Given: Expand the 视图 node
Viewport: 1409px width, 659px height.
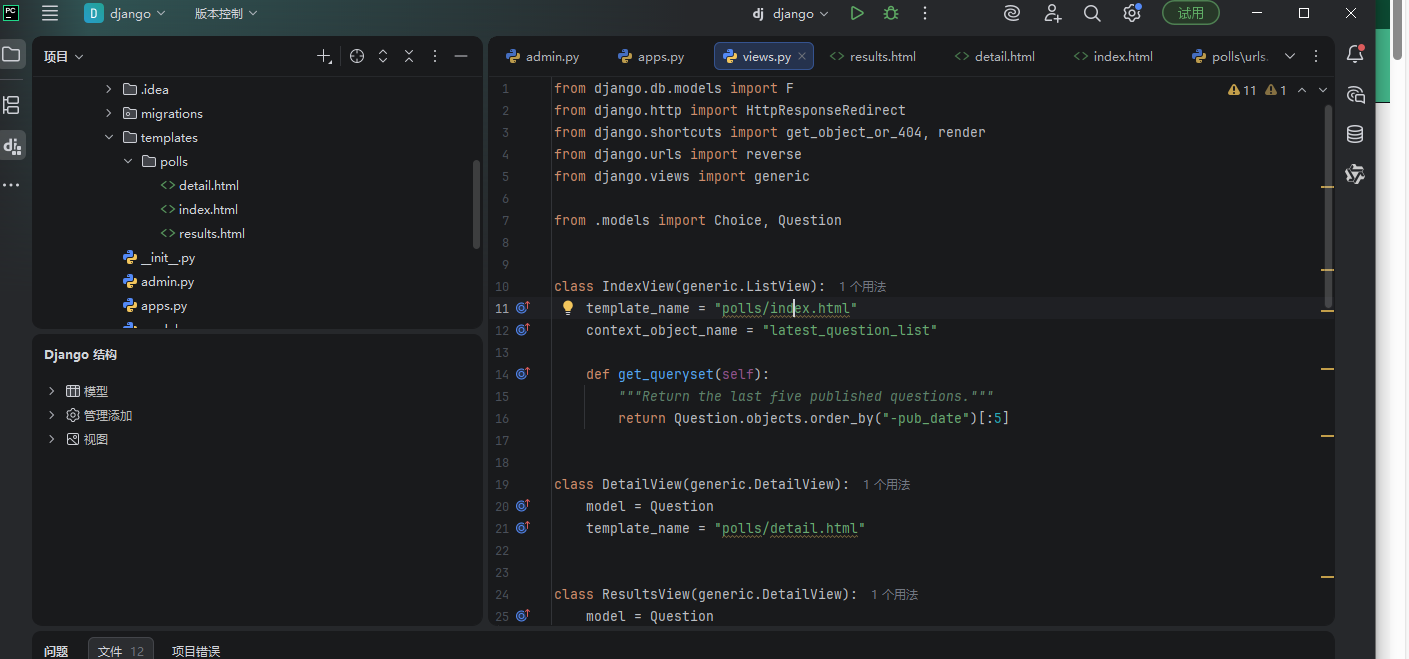Looking at the screenshot, I should pyautogui.click(x=51, y=439).
